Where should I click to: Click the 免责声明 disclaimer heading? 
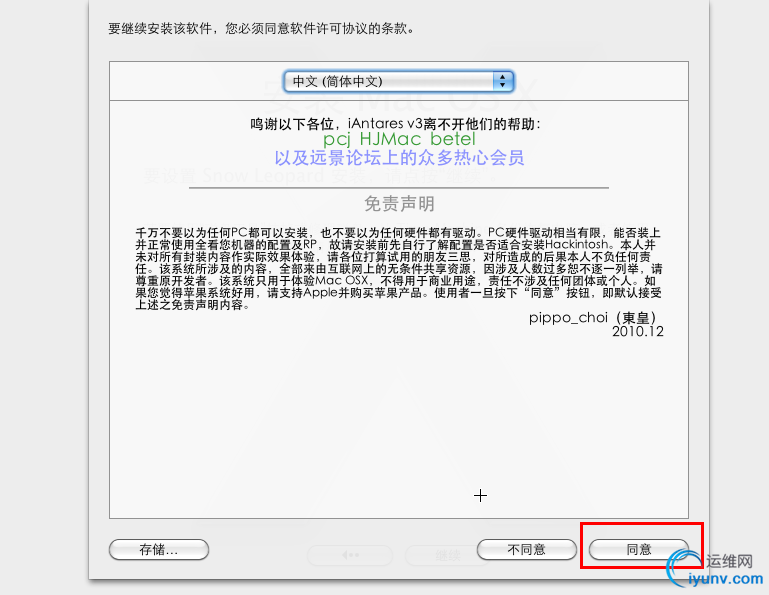tap(399, 204)
